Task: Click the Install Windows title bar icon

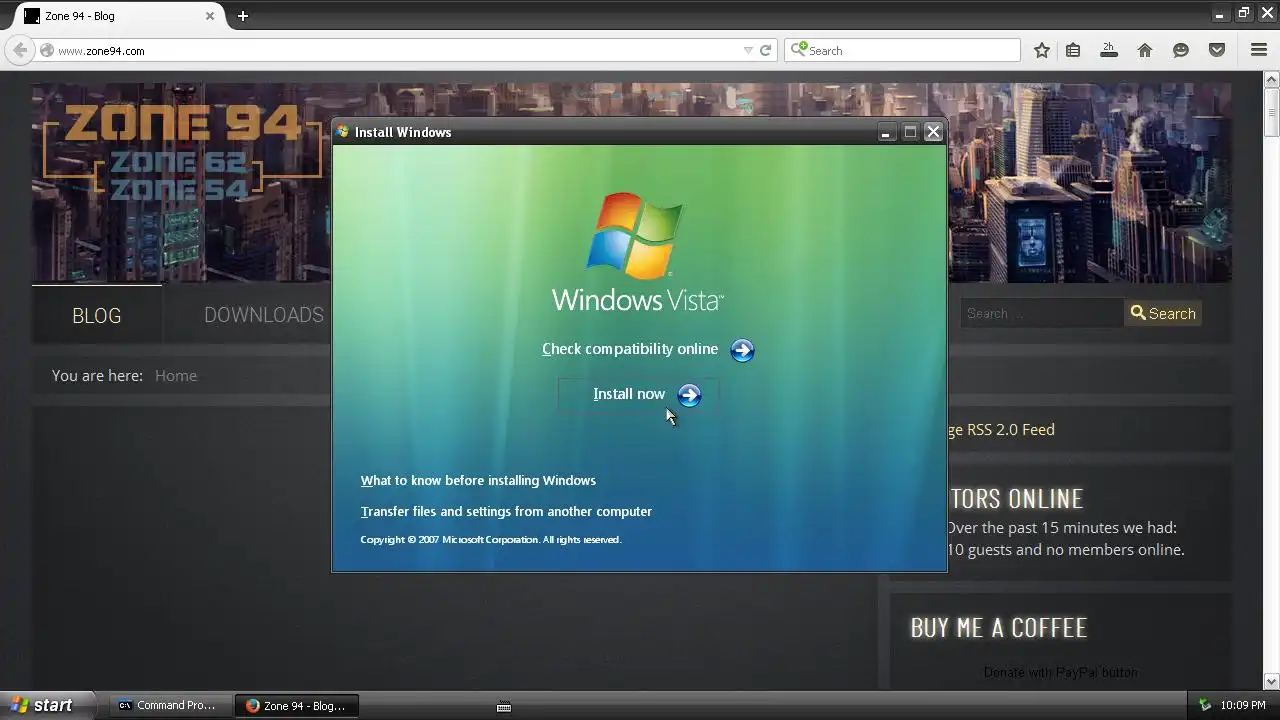Action: 343,132
